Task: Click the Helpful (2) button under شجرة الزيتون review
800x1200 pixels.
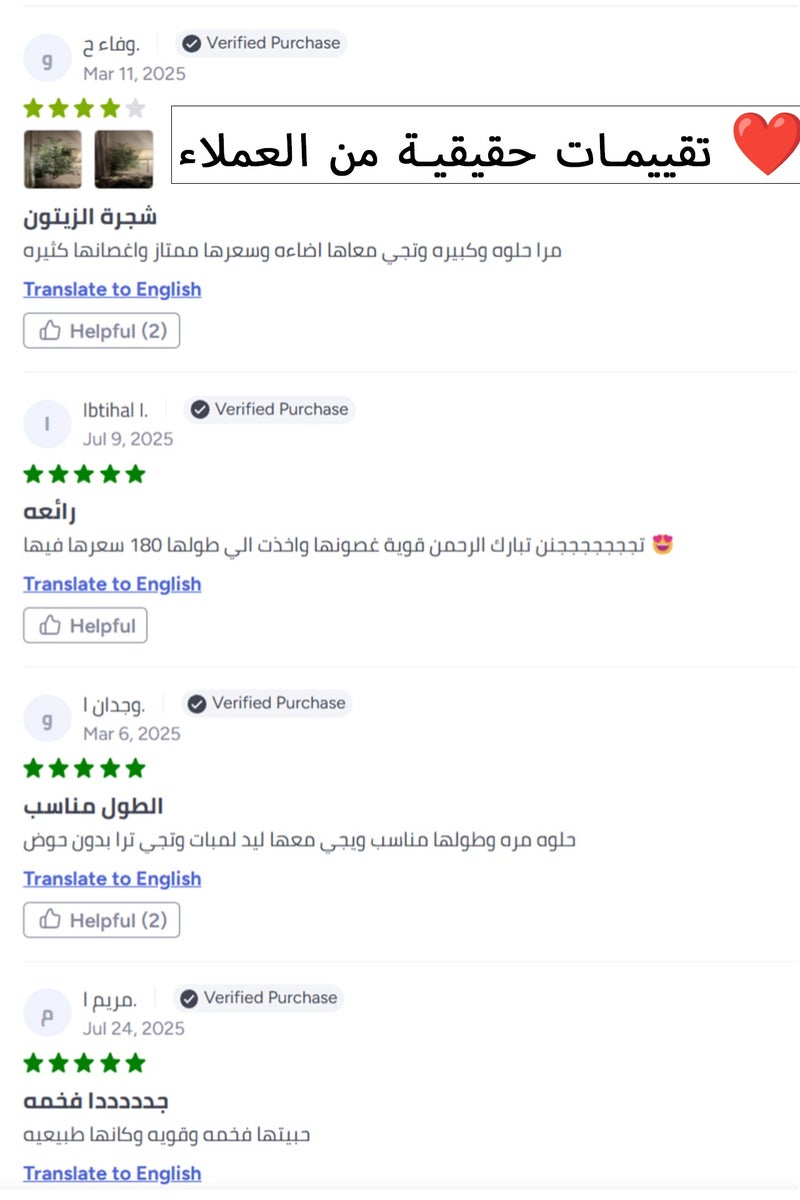Action: 101,330
